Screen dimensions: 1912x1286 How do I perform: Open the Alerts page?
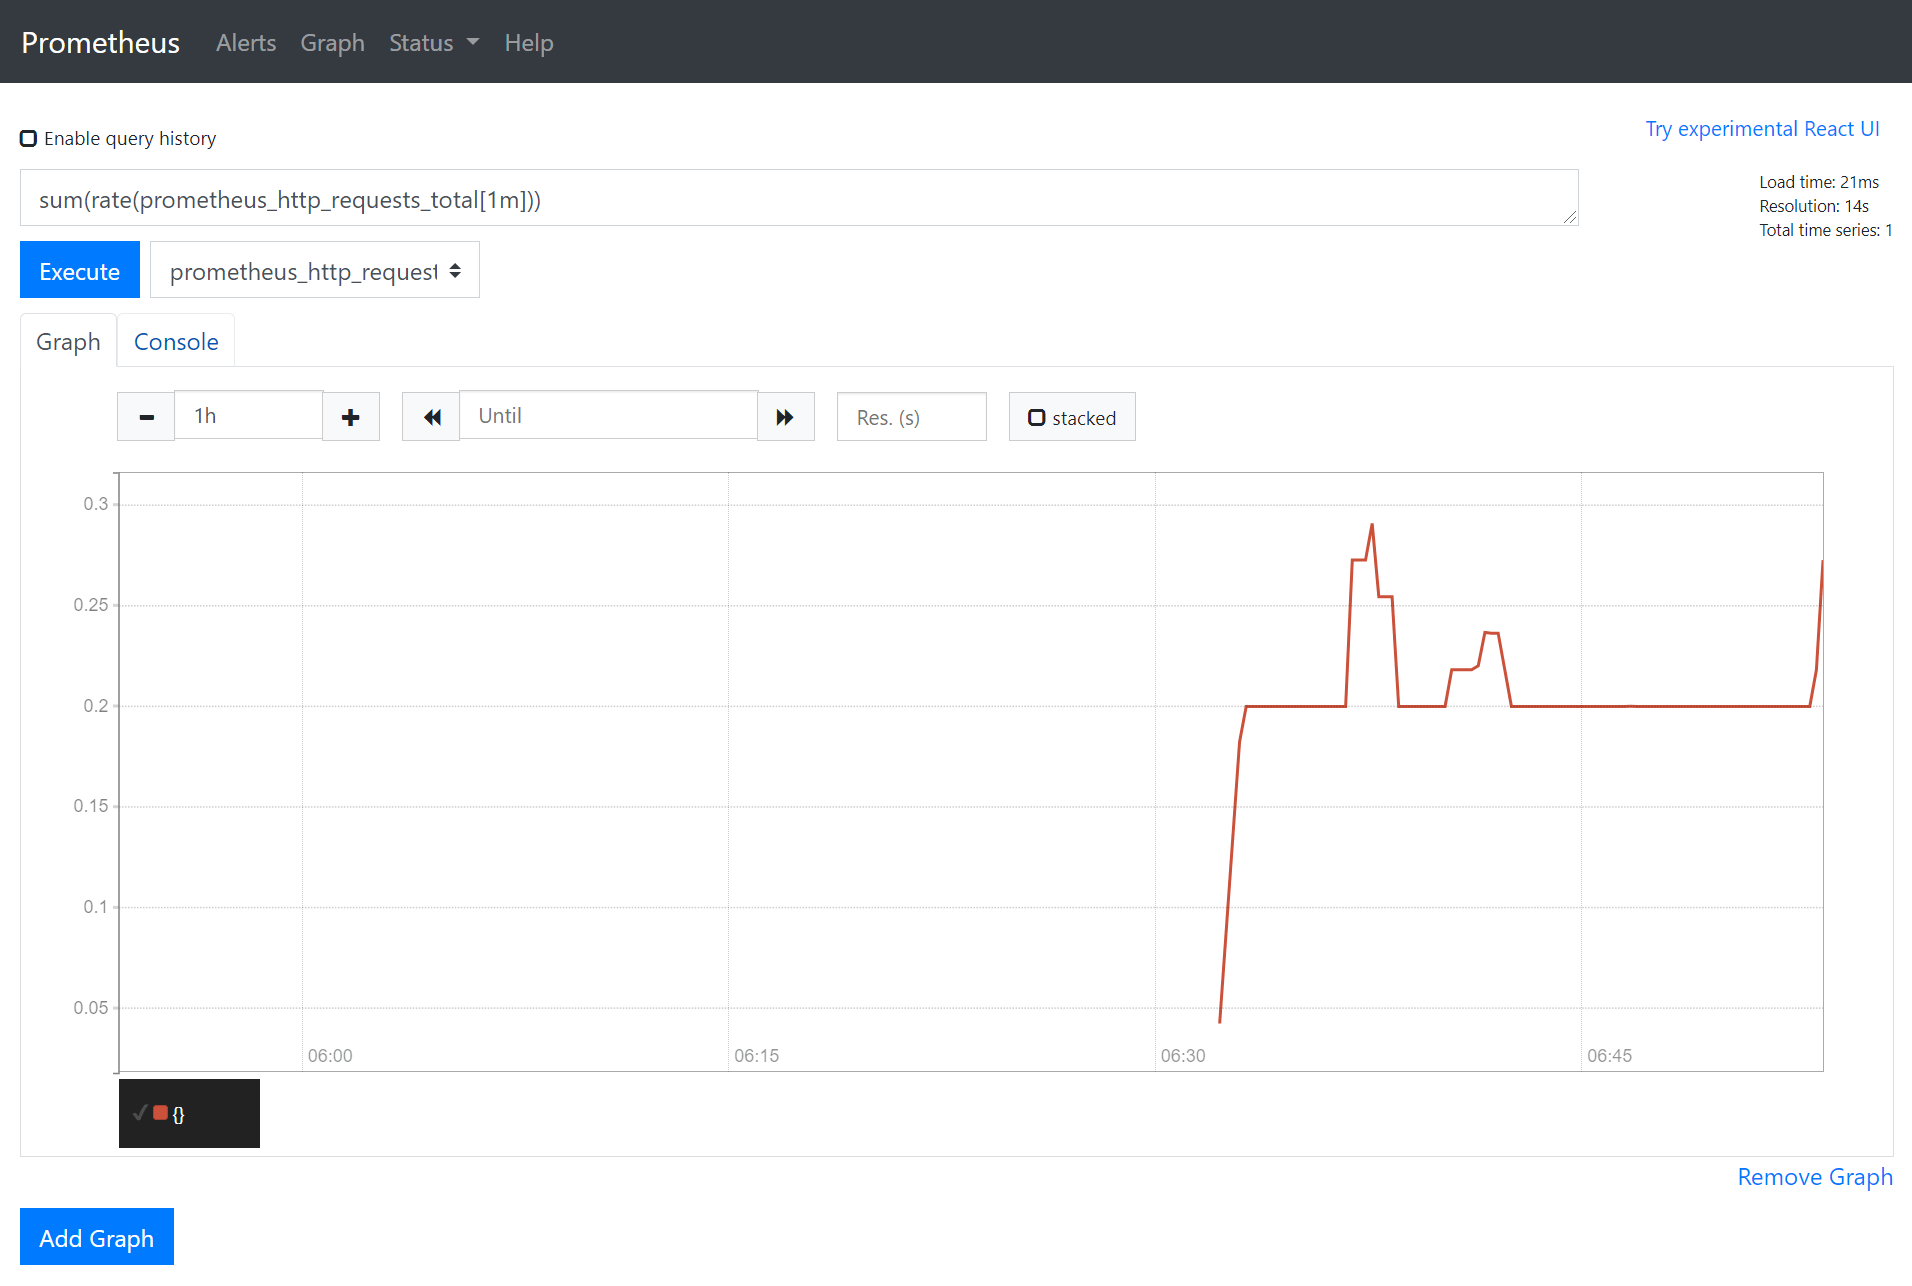[x=246, y=43]
